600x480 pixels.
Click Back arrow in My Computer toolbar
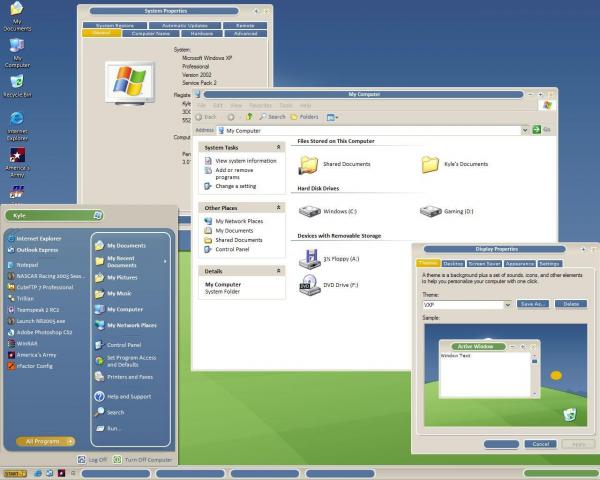pos(206,117)
